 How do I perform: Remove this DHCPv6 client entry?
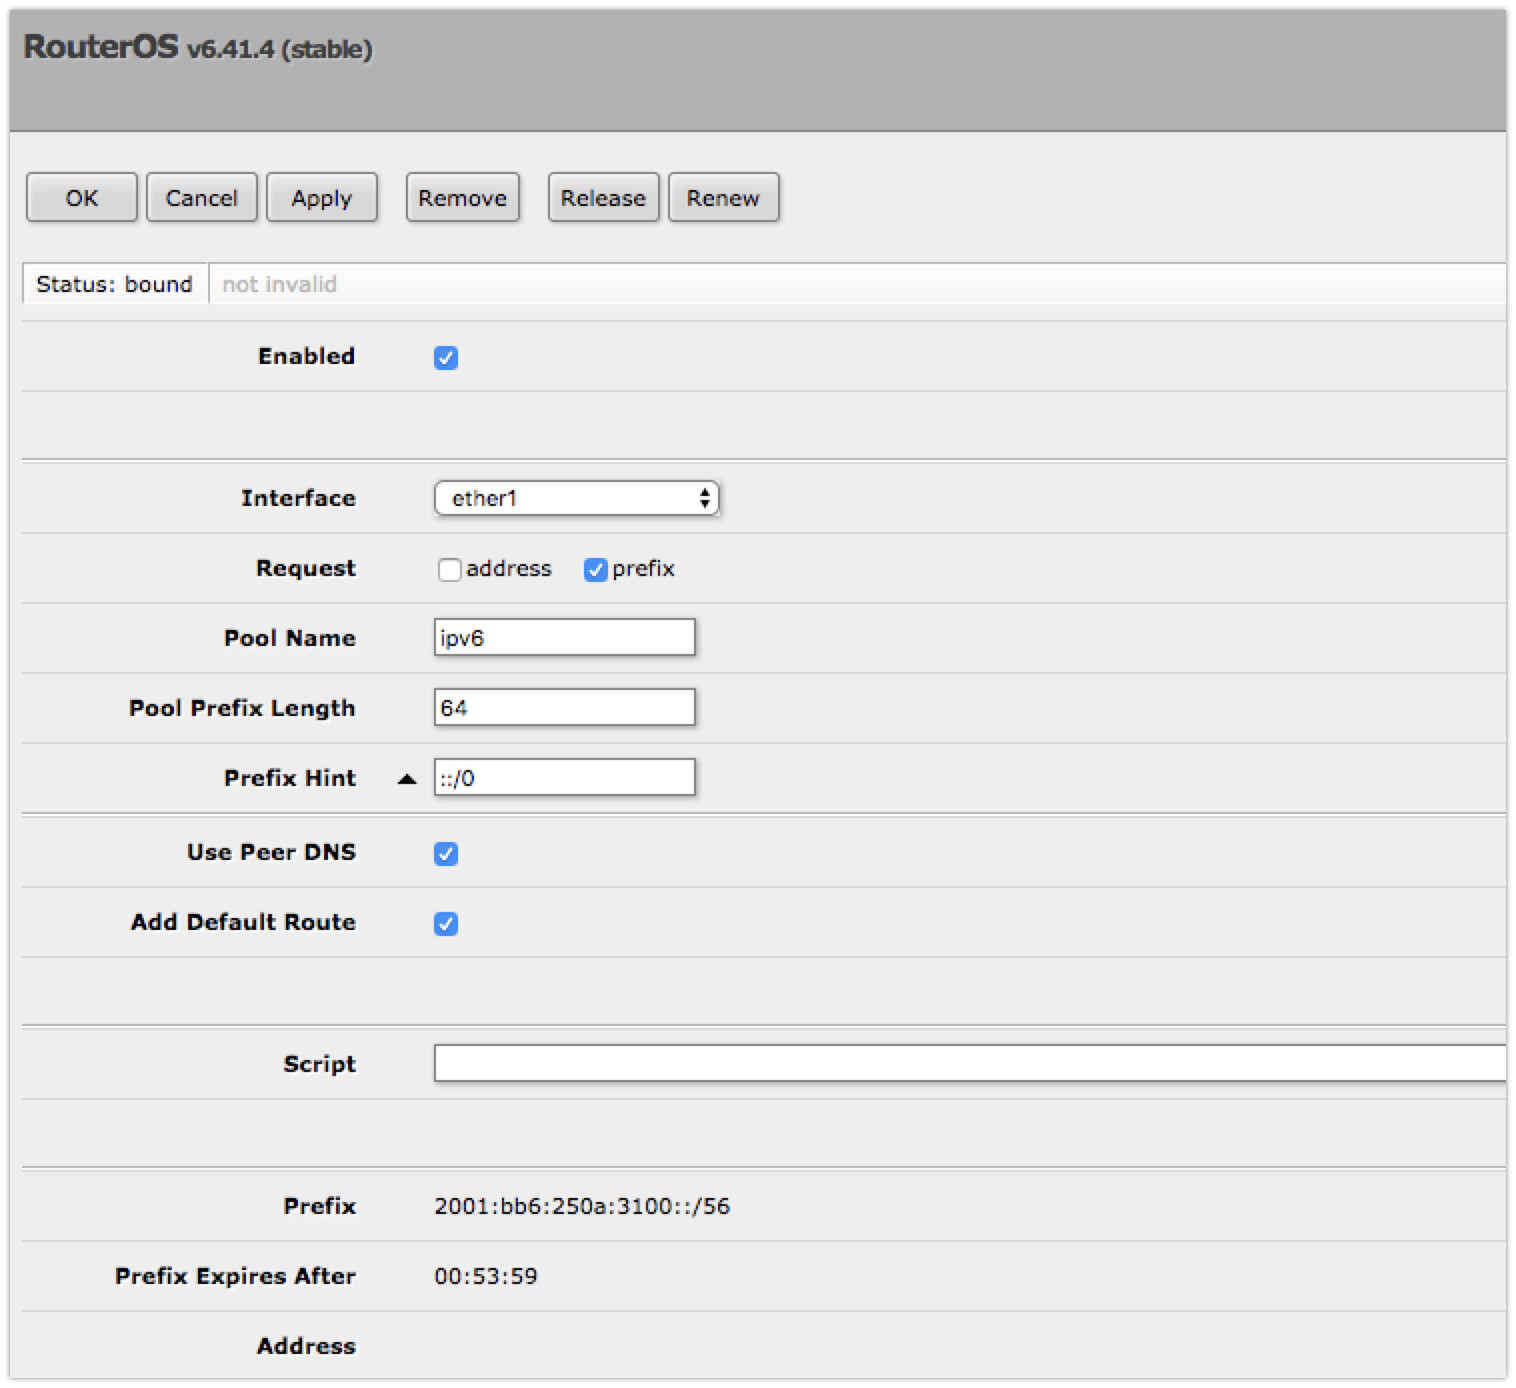(x=463, y=197)
